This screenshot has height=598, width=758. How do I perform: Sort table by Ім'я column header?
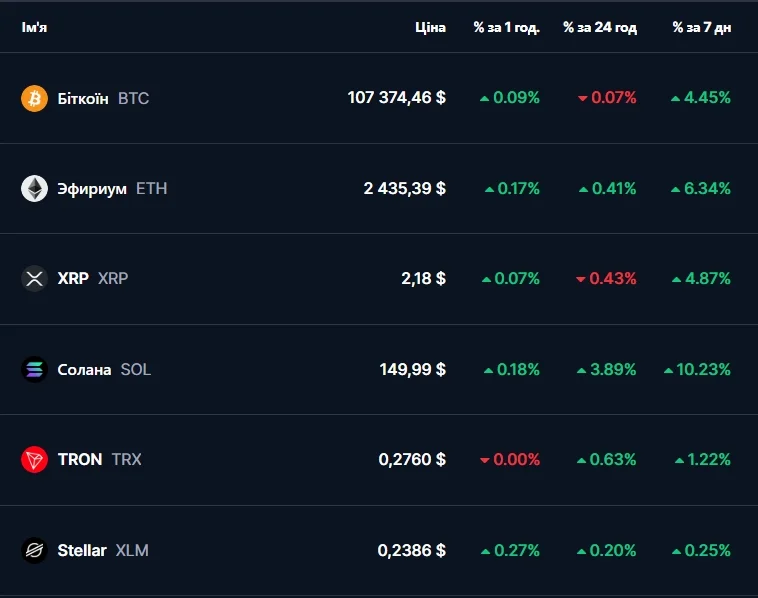(x=34, y=27)
